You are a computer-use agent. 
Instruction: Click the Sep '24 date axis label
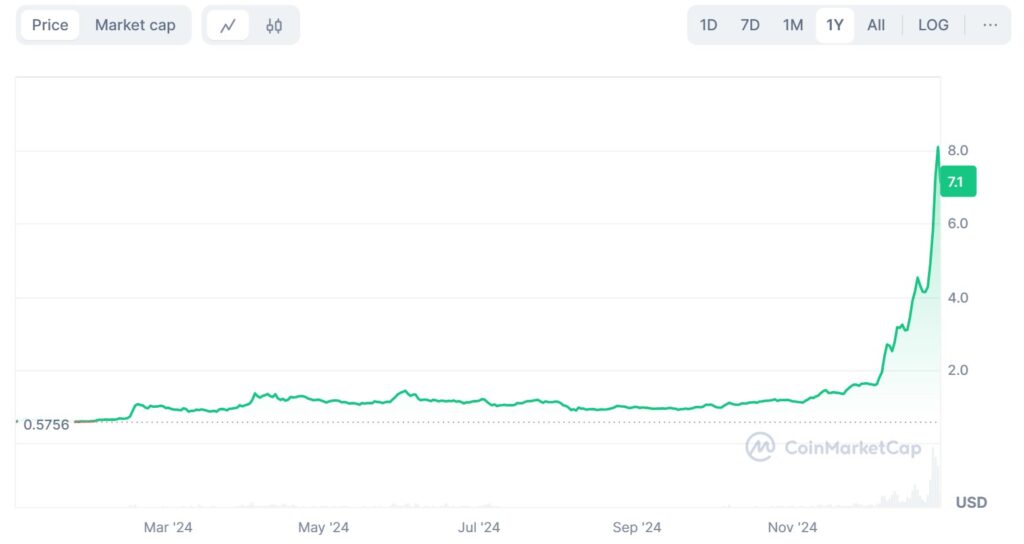[637, 527]
